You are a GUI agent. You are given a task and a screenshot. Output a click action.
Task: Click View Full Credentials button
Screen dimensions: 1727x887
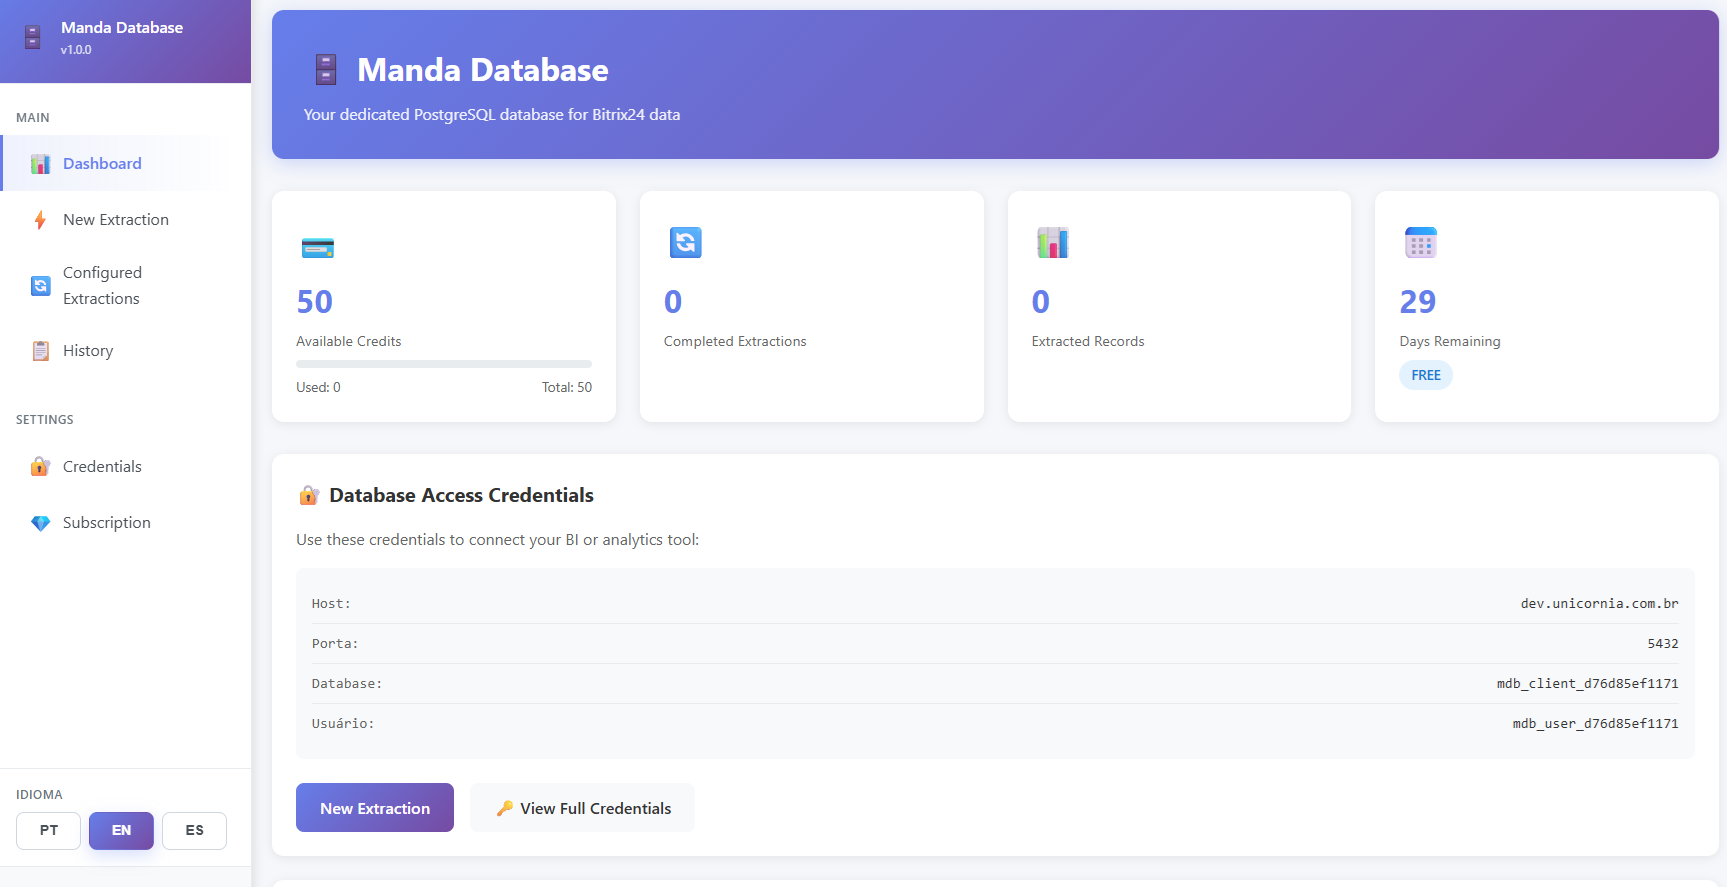tap(583, 808)
